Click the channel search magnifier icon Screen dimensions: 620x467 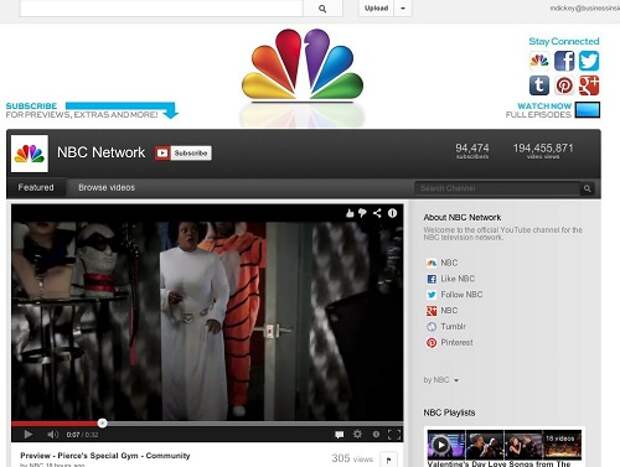[x=587, y=189]
